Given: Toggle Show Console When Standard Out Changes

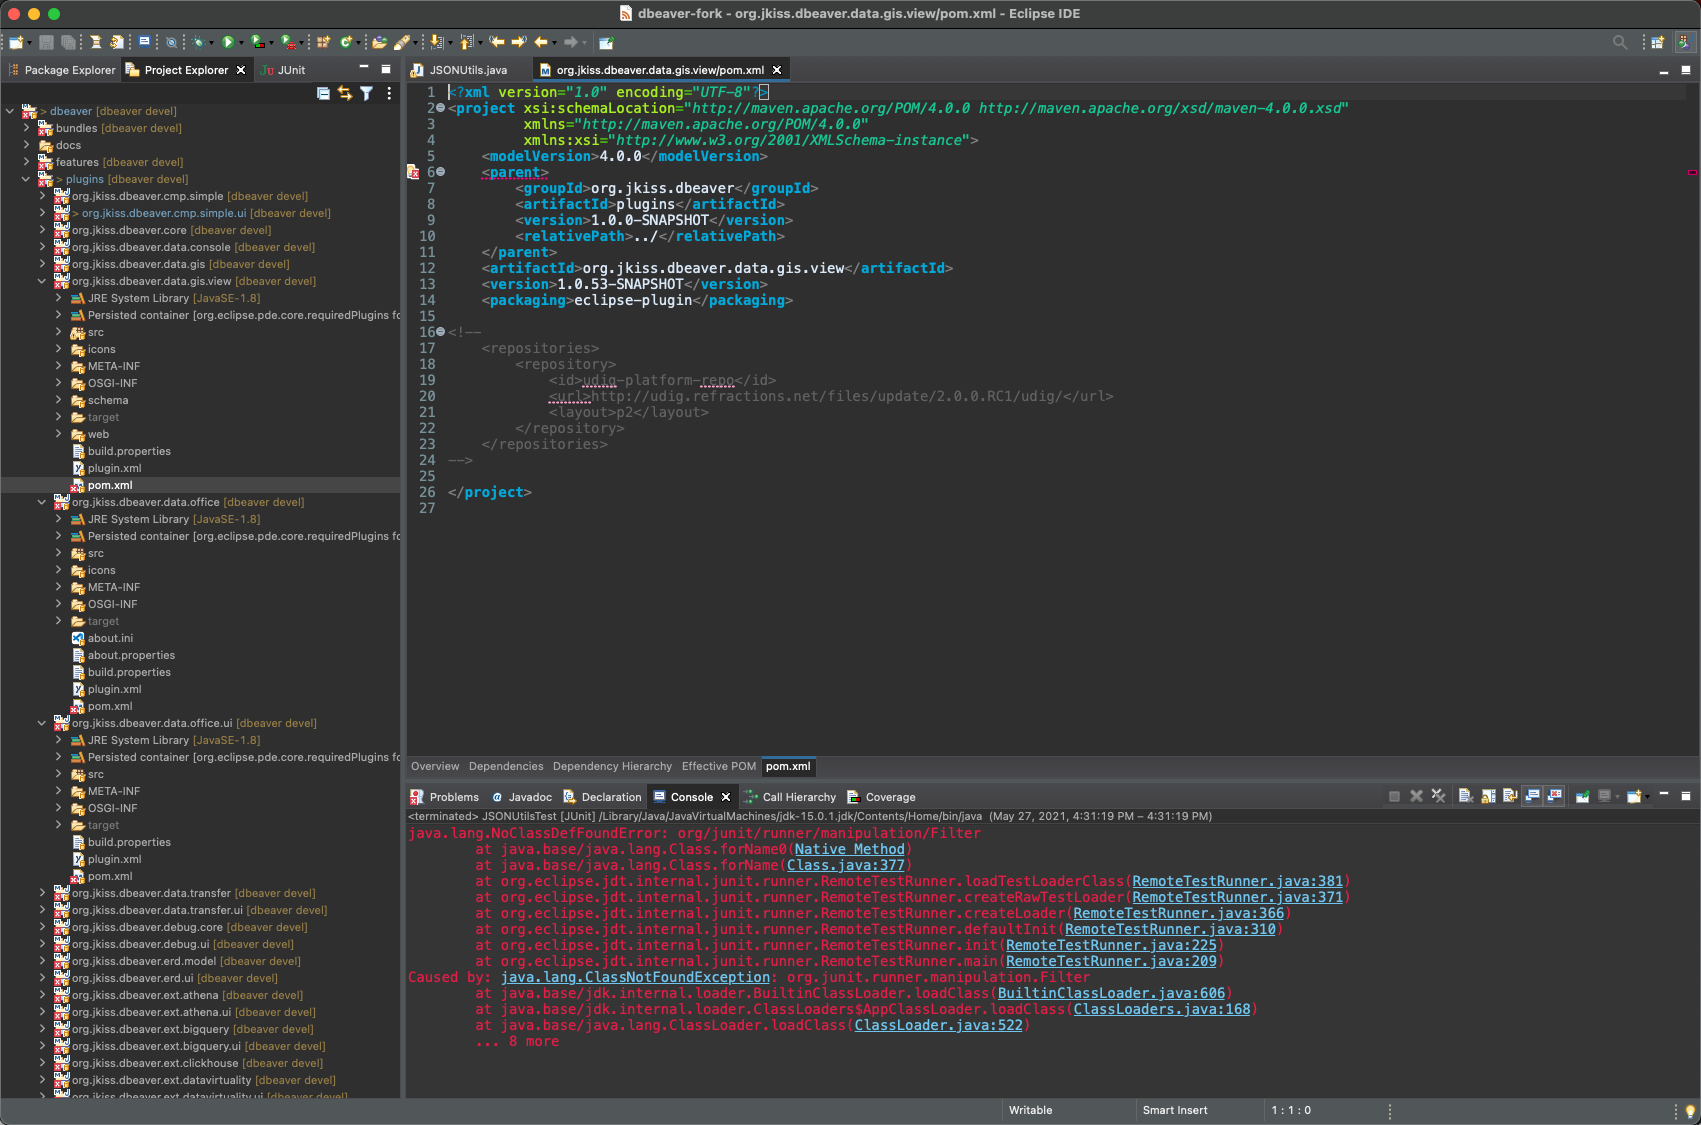Looking at the screenshot, I should click(1532, 796).
